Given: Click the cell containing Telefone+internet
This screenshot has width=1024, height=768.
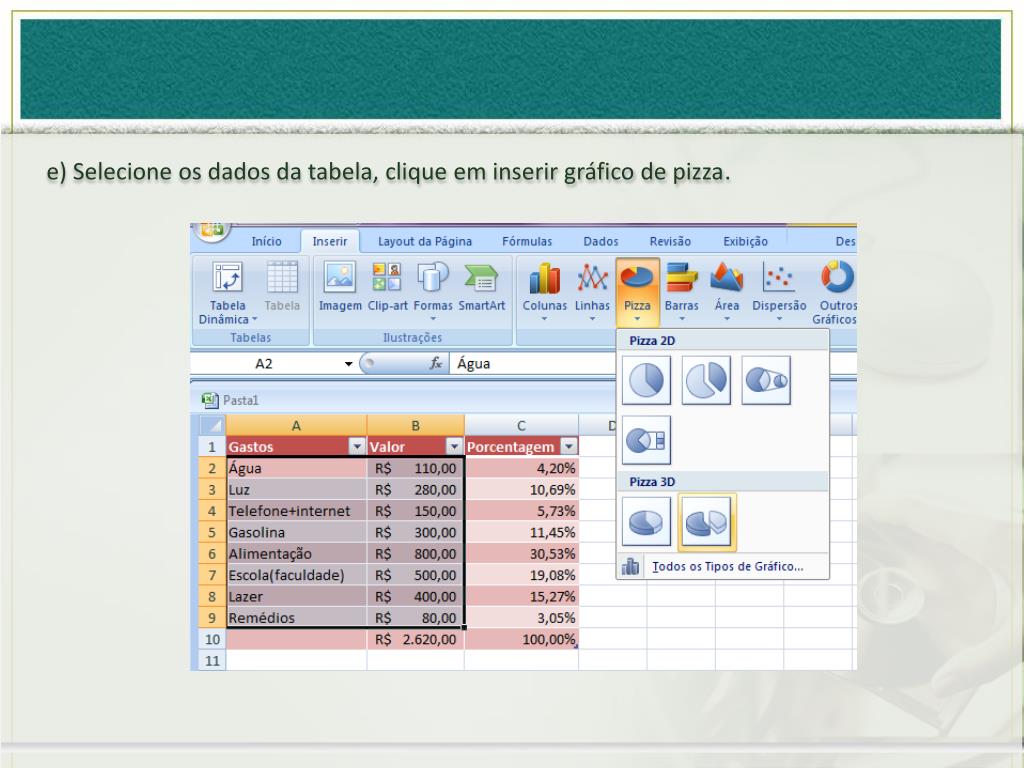Looking at the screenshot, I should tap(296, 511).
